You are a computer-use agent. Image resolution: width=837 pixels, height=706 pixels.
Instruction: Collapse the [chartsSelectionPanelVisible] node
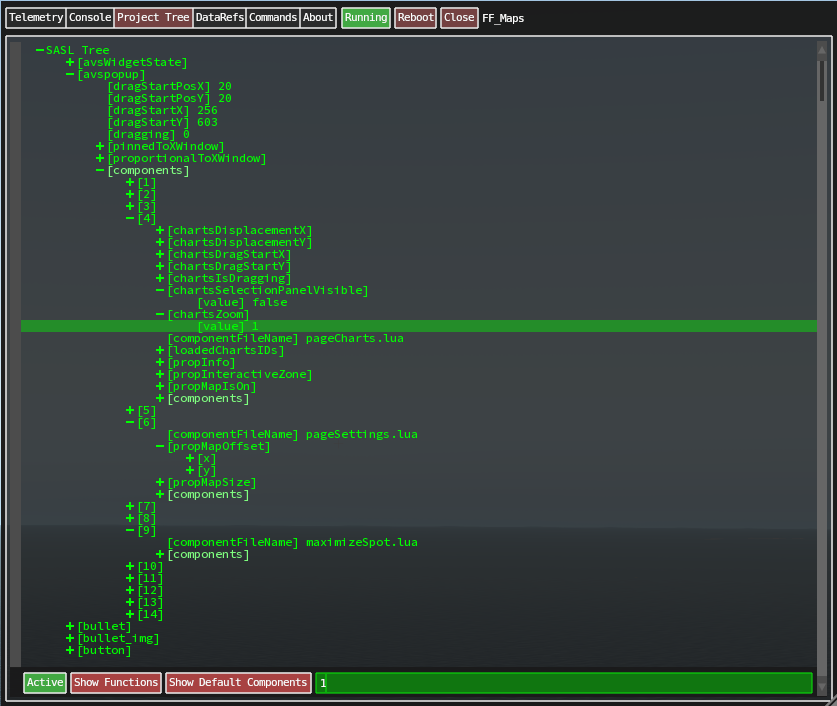click(x=159, y=290)
